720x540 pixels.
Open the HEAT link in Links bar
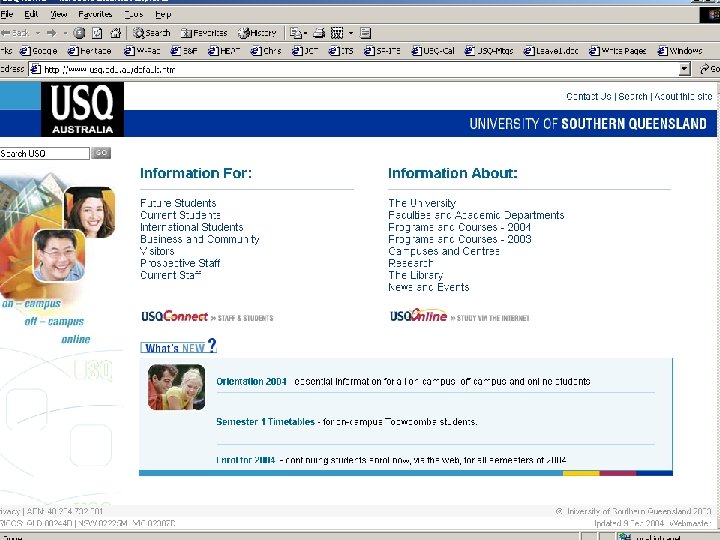(x=224, y=51)
